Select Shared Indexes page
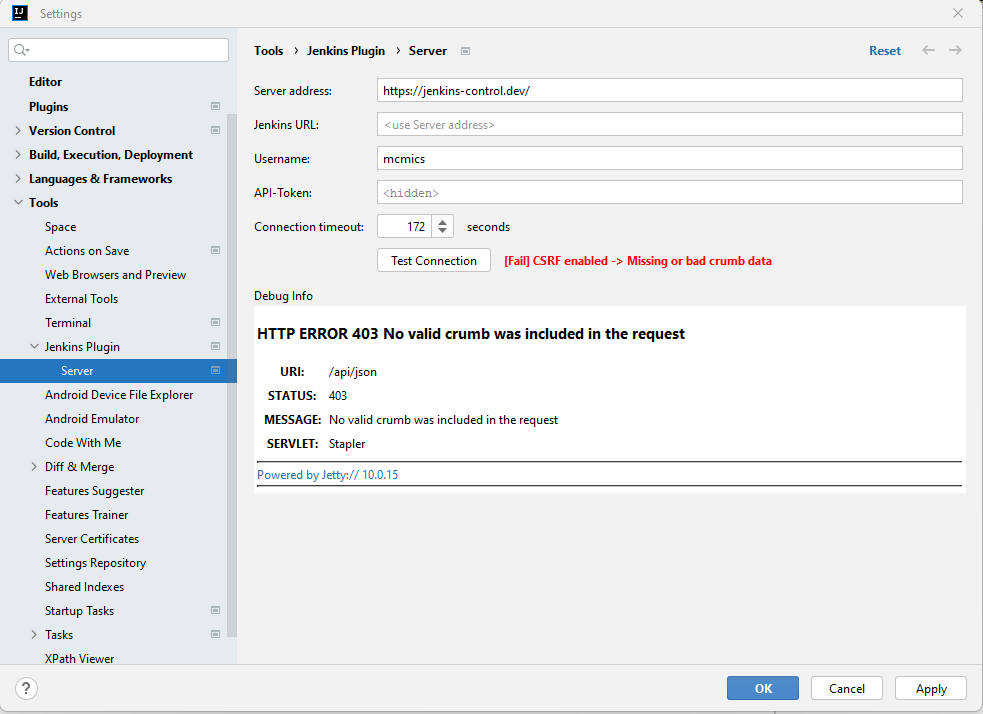Screen dimensions: 983x714 pos(85,587)
